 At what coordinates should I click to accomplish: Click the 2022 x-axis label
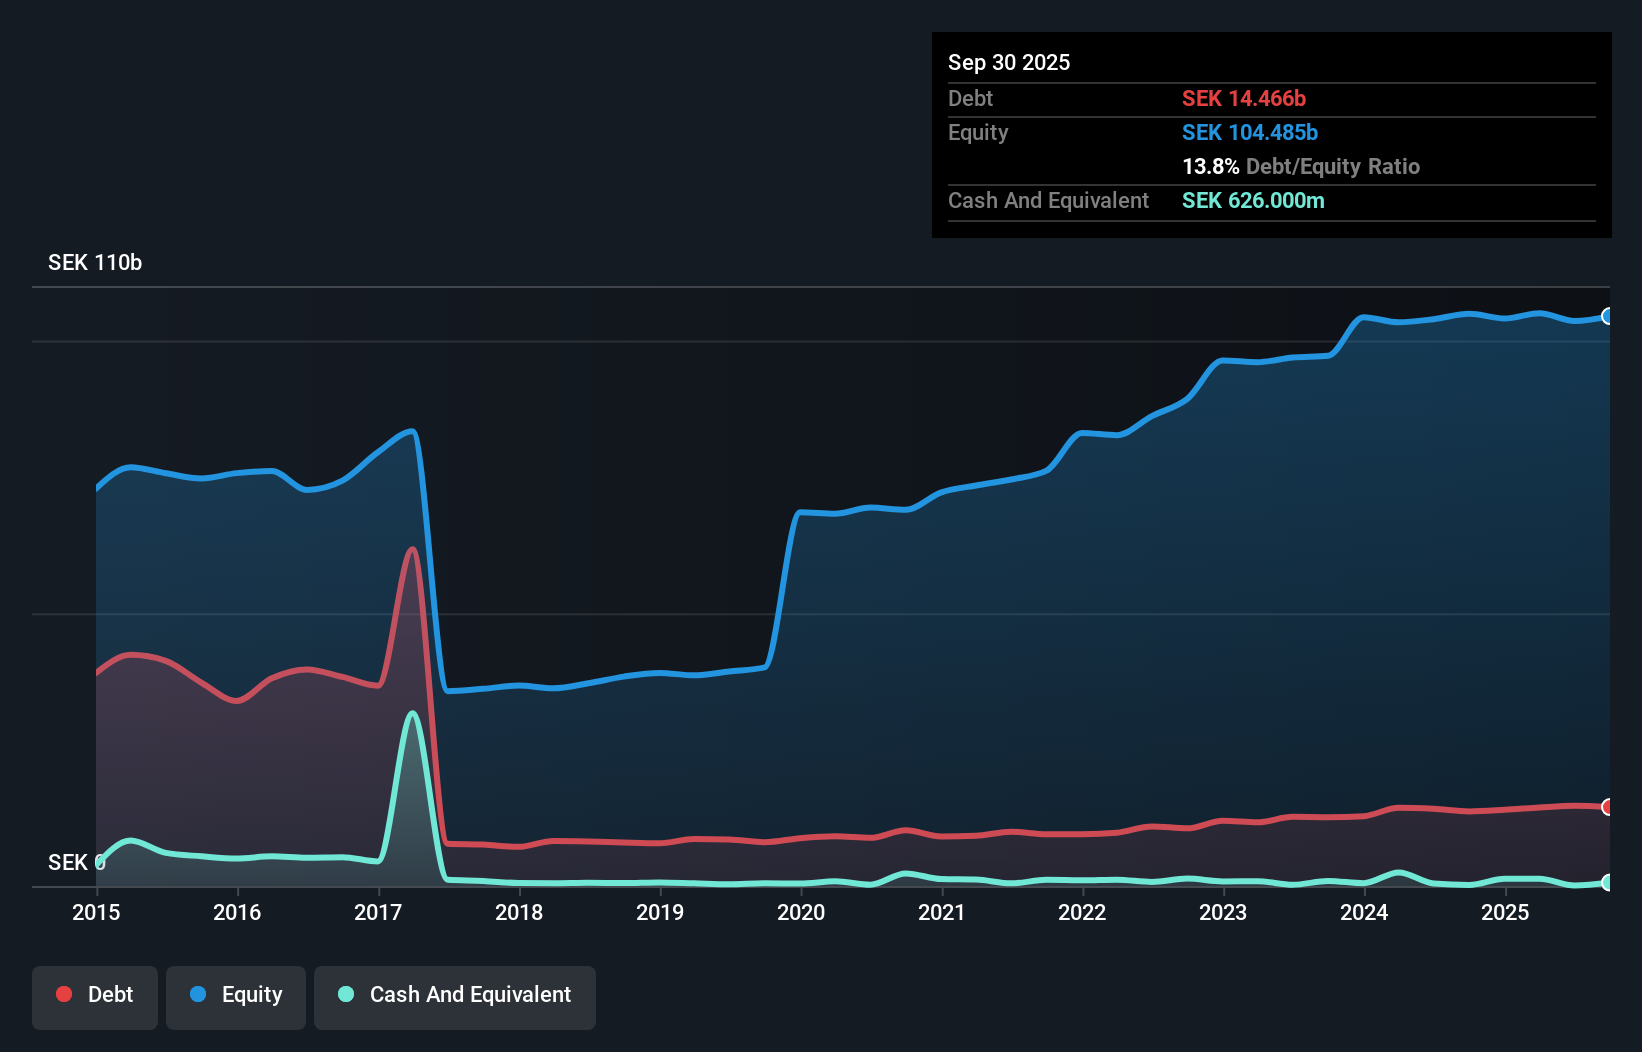1082,912
